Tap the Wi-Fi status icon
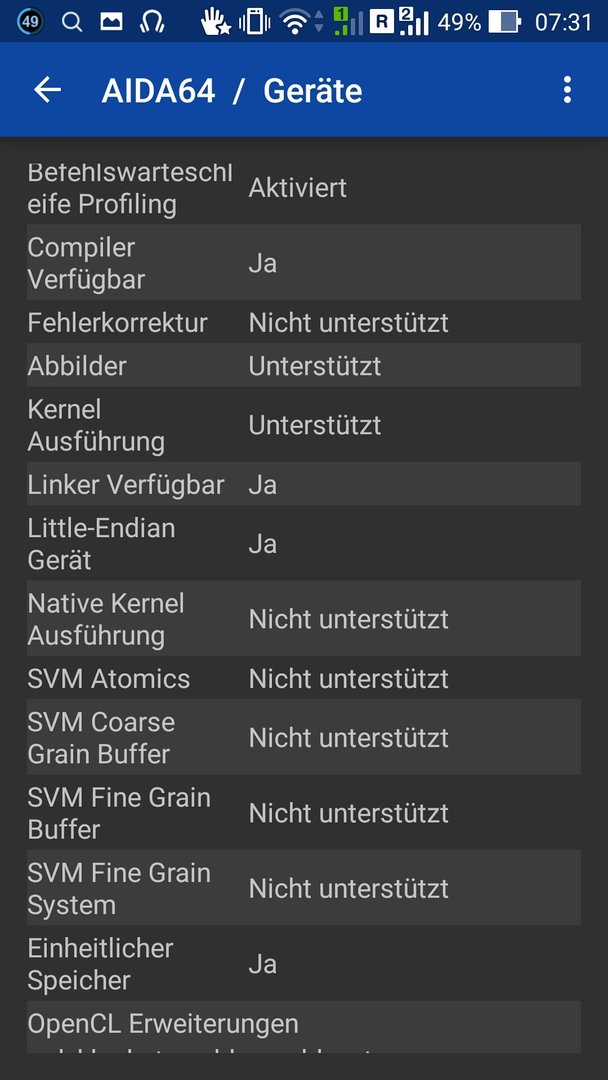Screen dimensions: 608x1080 coord(295,22)
